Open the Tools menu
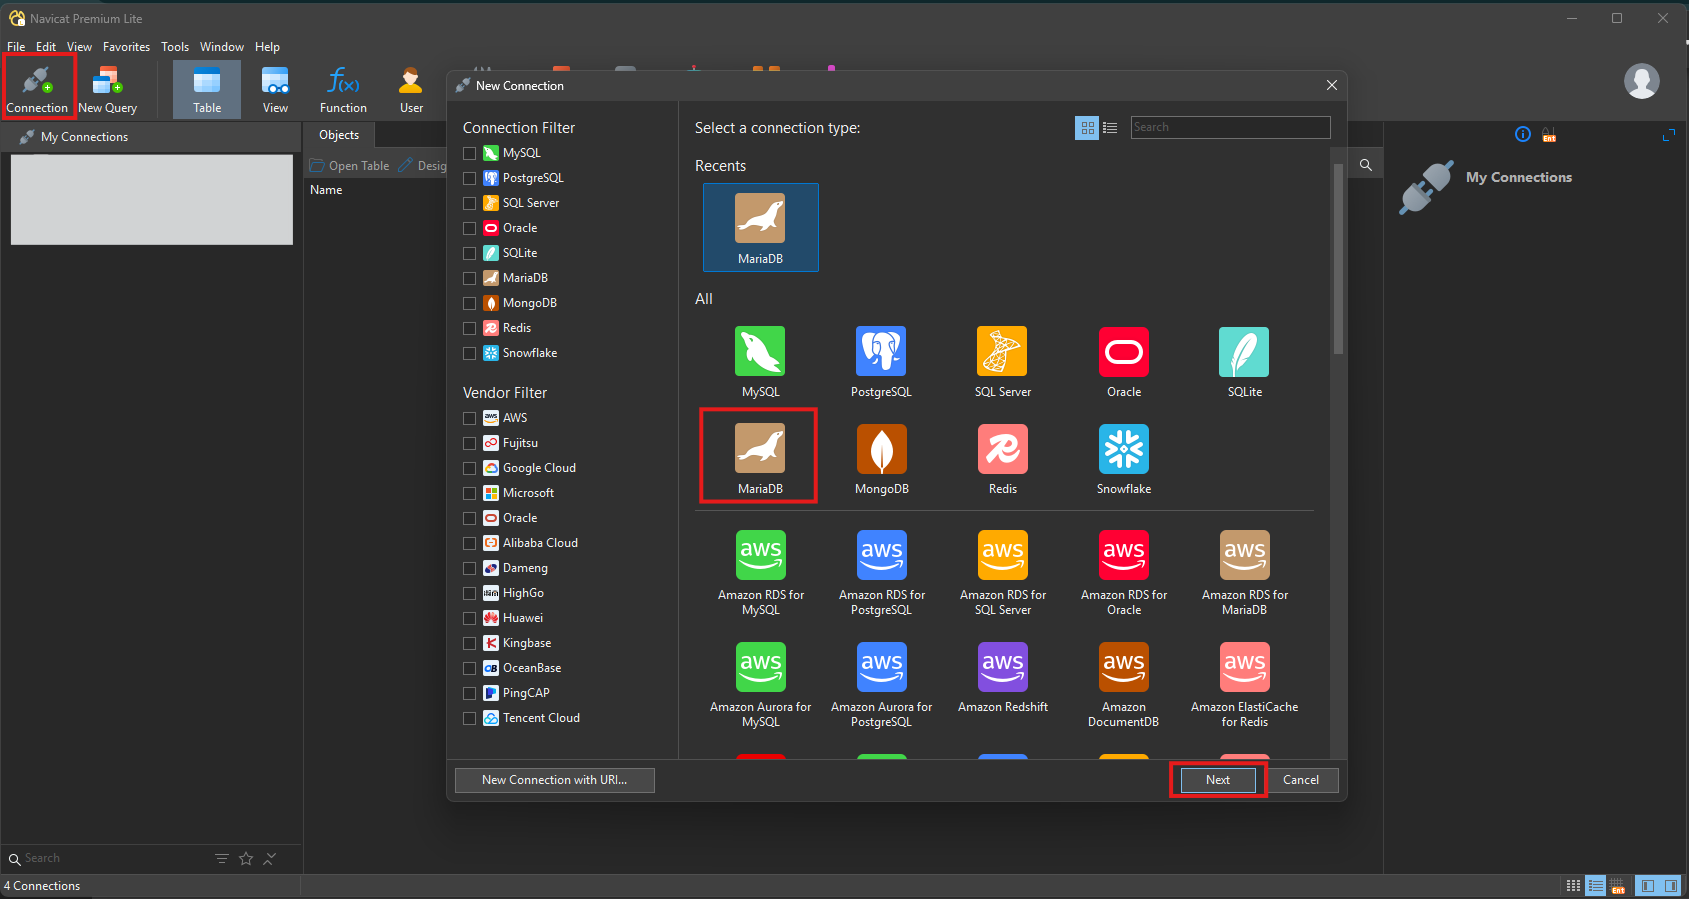 click(175, 47)
